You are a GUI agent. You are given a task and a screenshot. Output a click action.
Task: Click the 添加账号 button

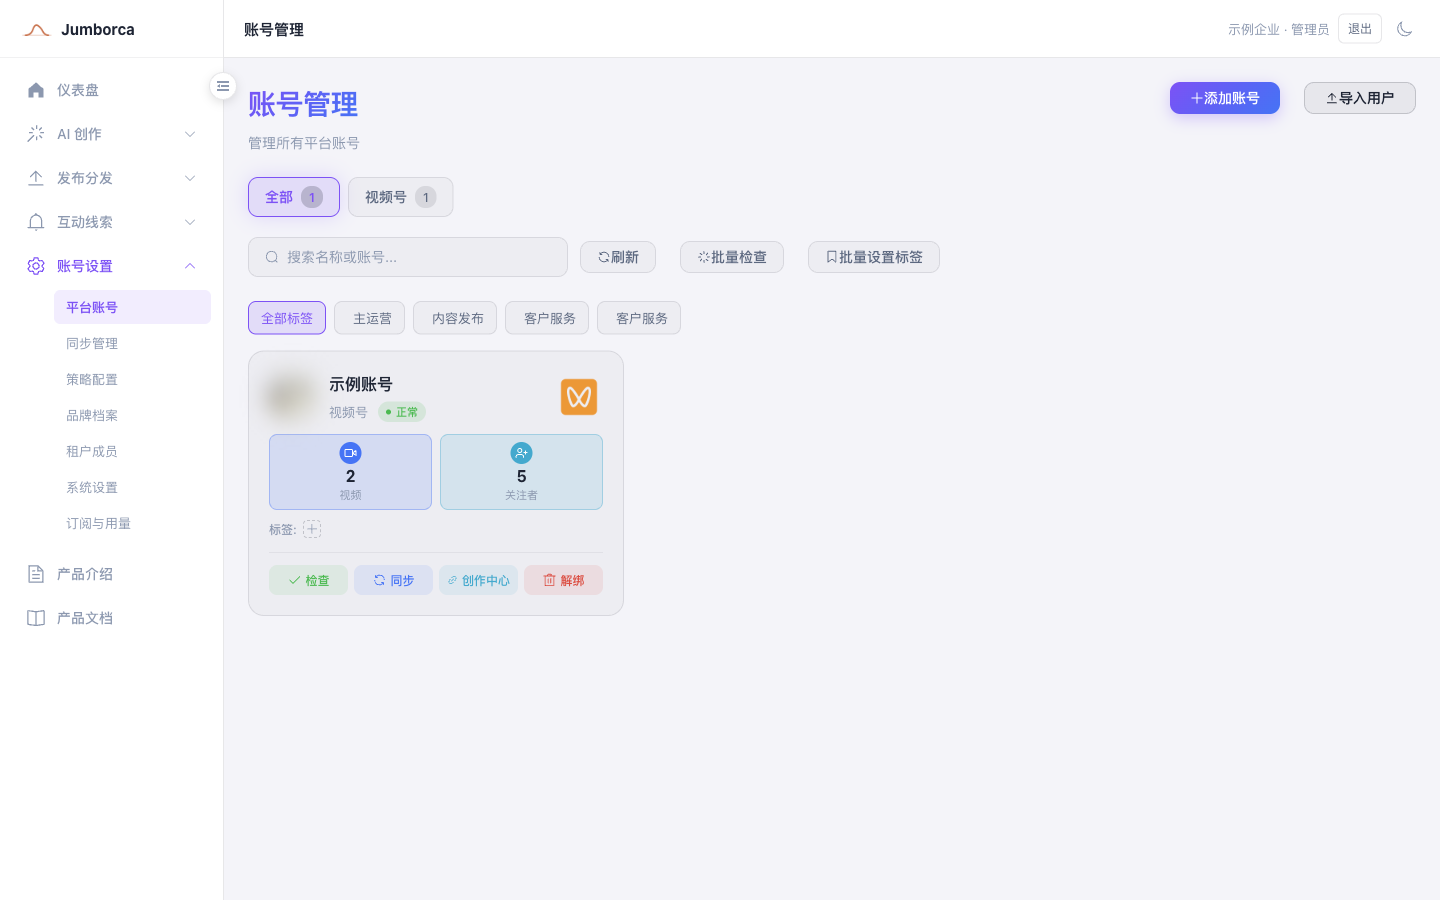tap(1225, 98)
